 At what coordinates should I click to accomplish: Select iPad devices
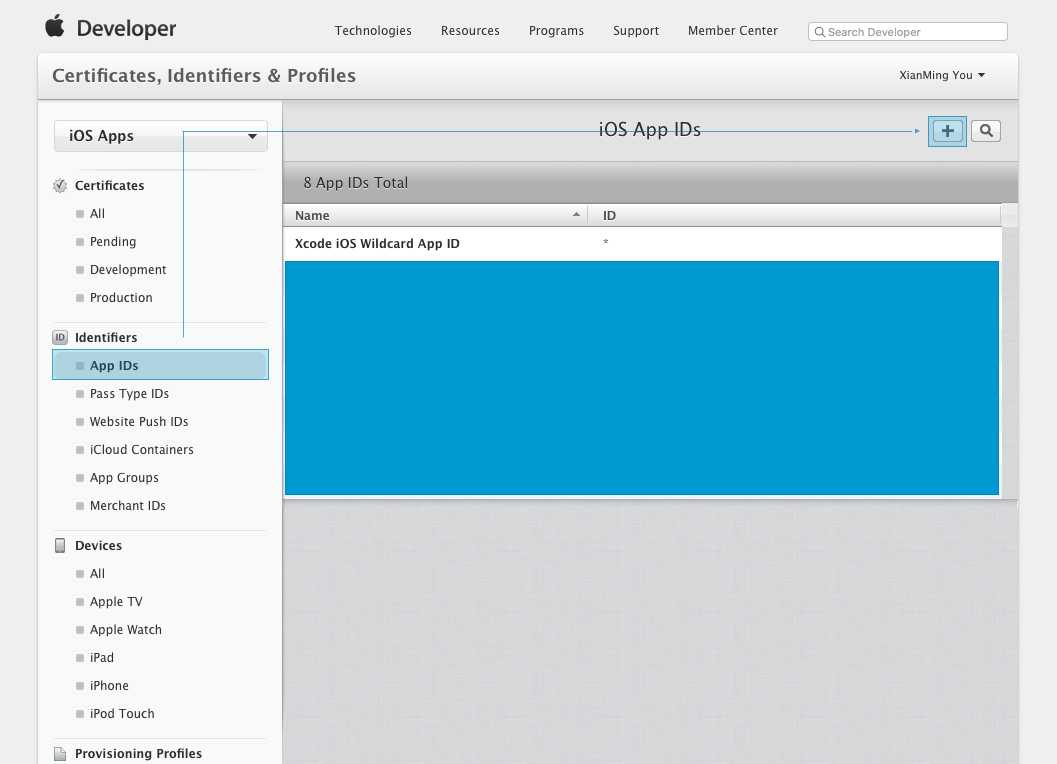(x=101, y=657)
